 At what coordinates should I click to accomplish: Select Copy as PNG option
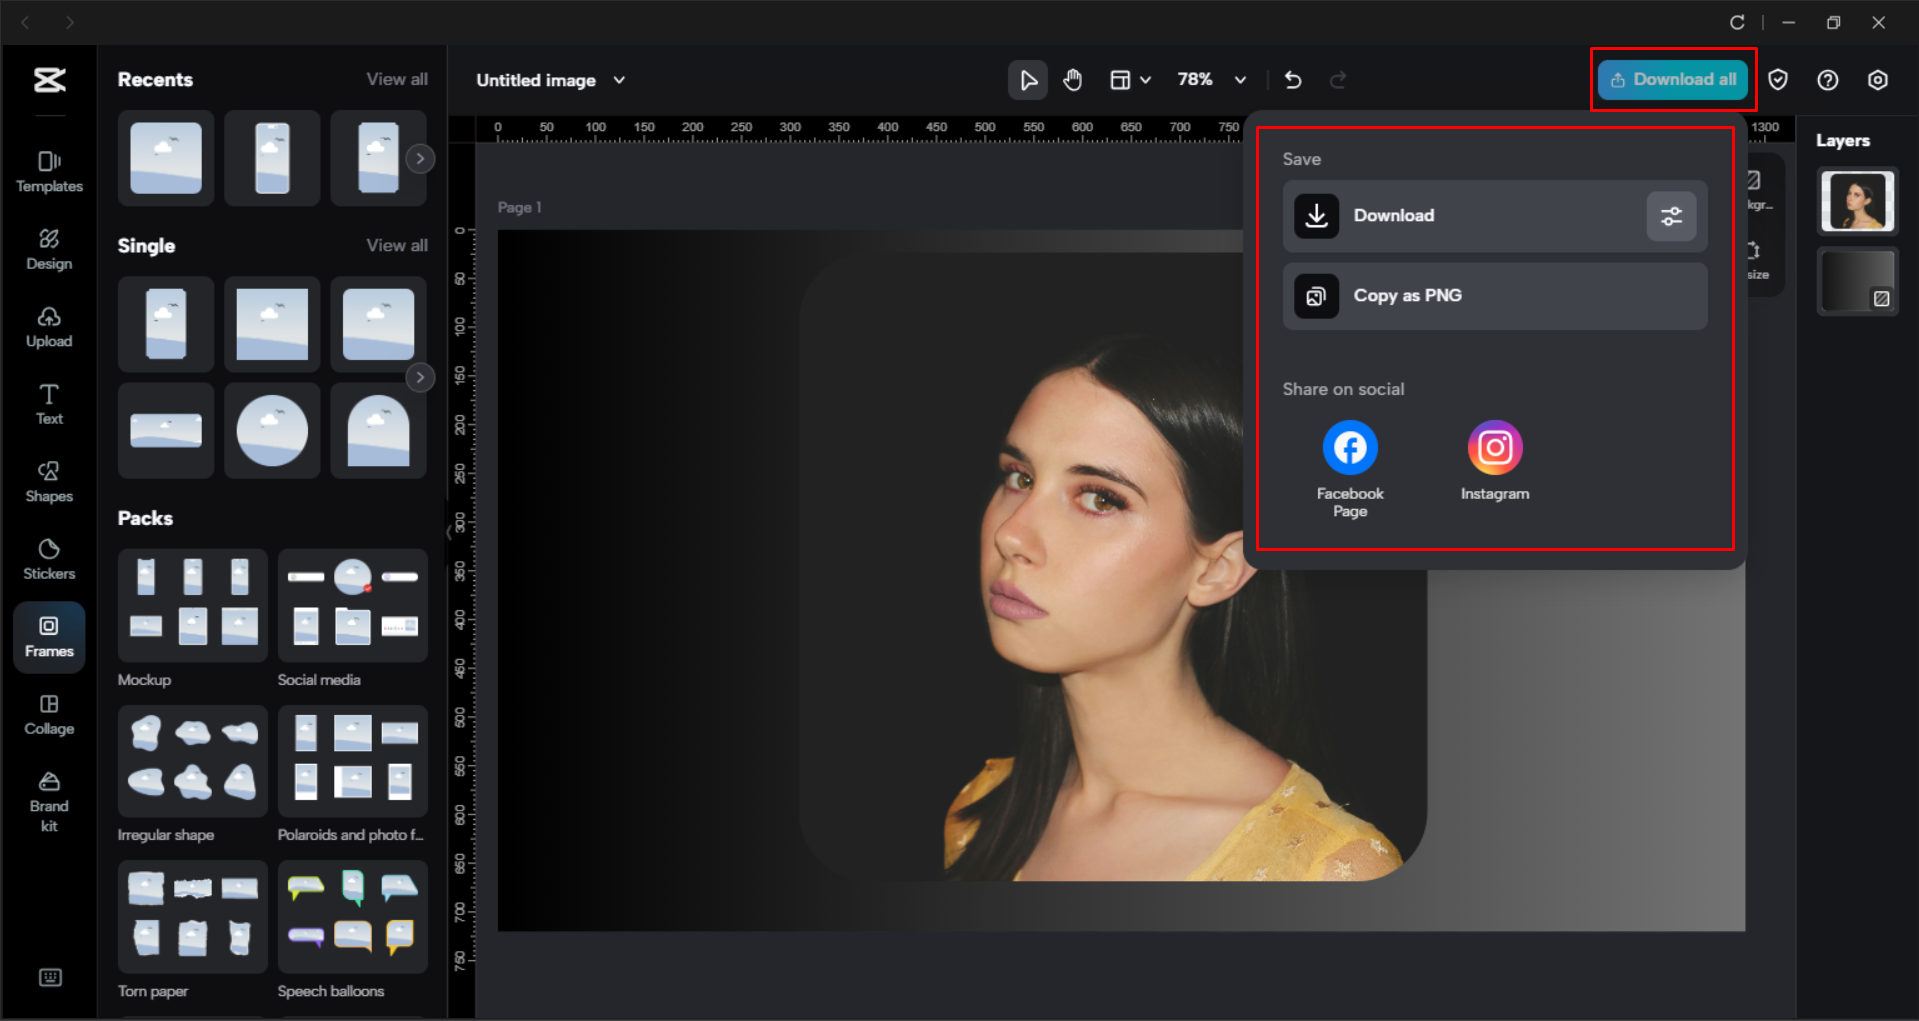click(1493, 295)
